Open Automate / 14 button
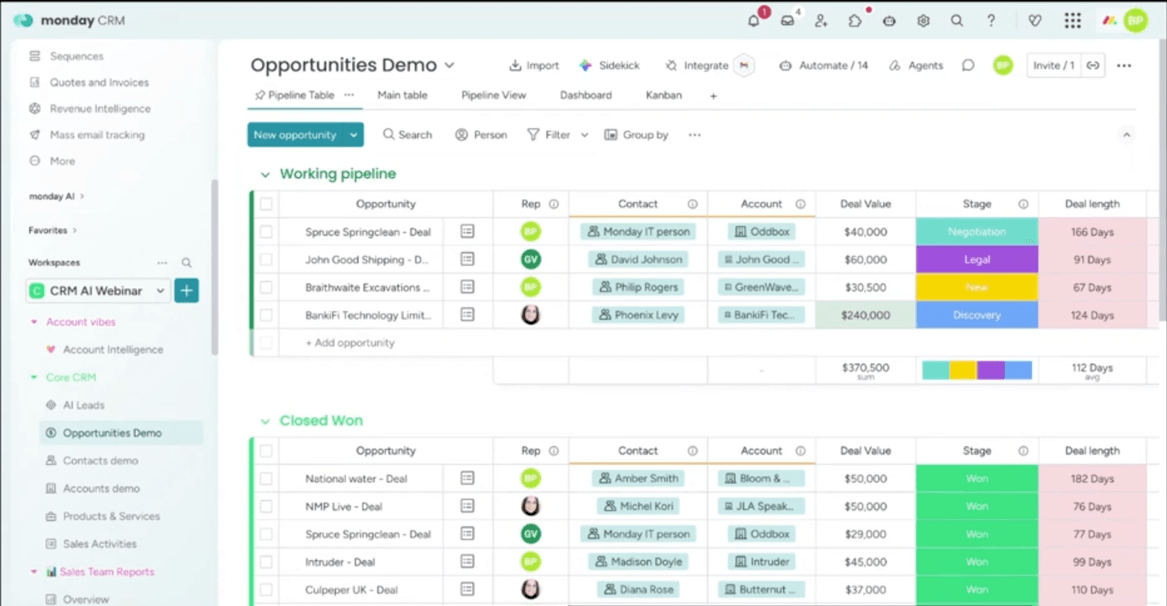The height and width of the screenshot is (606, 1167). [823, 66]
